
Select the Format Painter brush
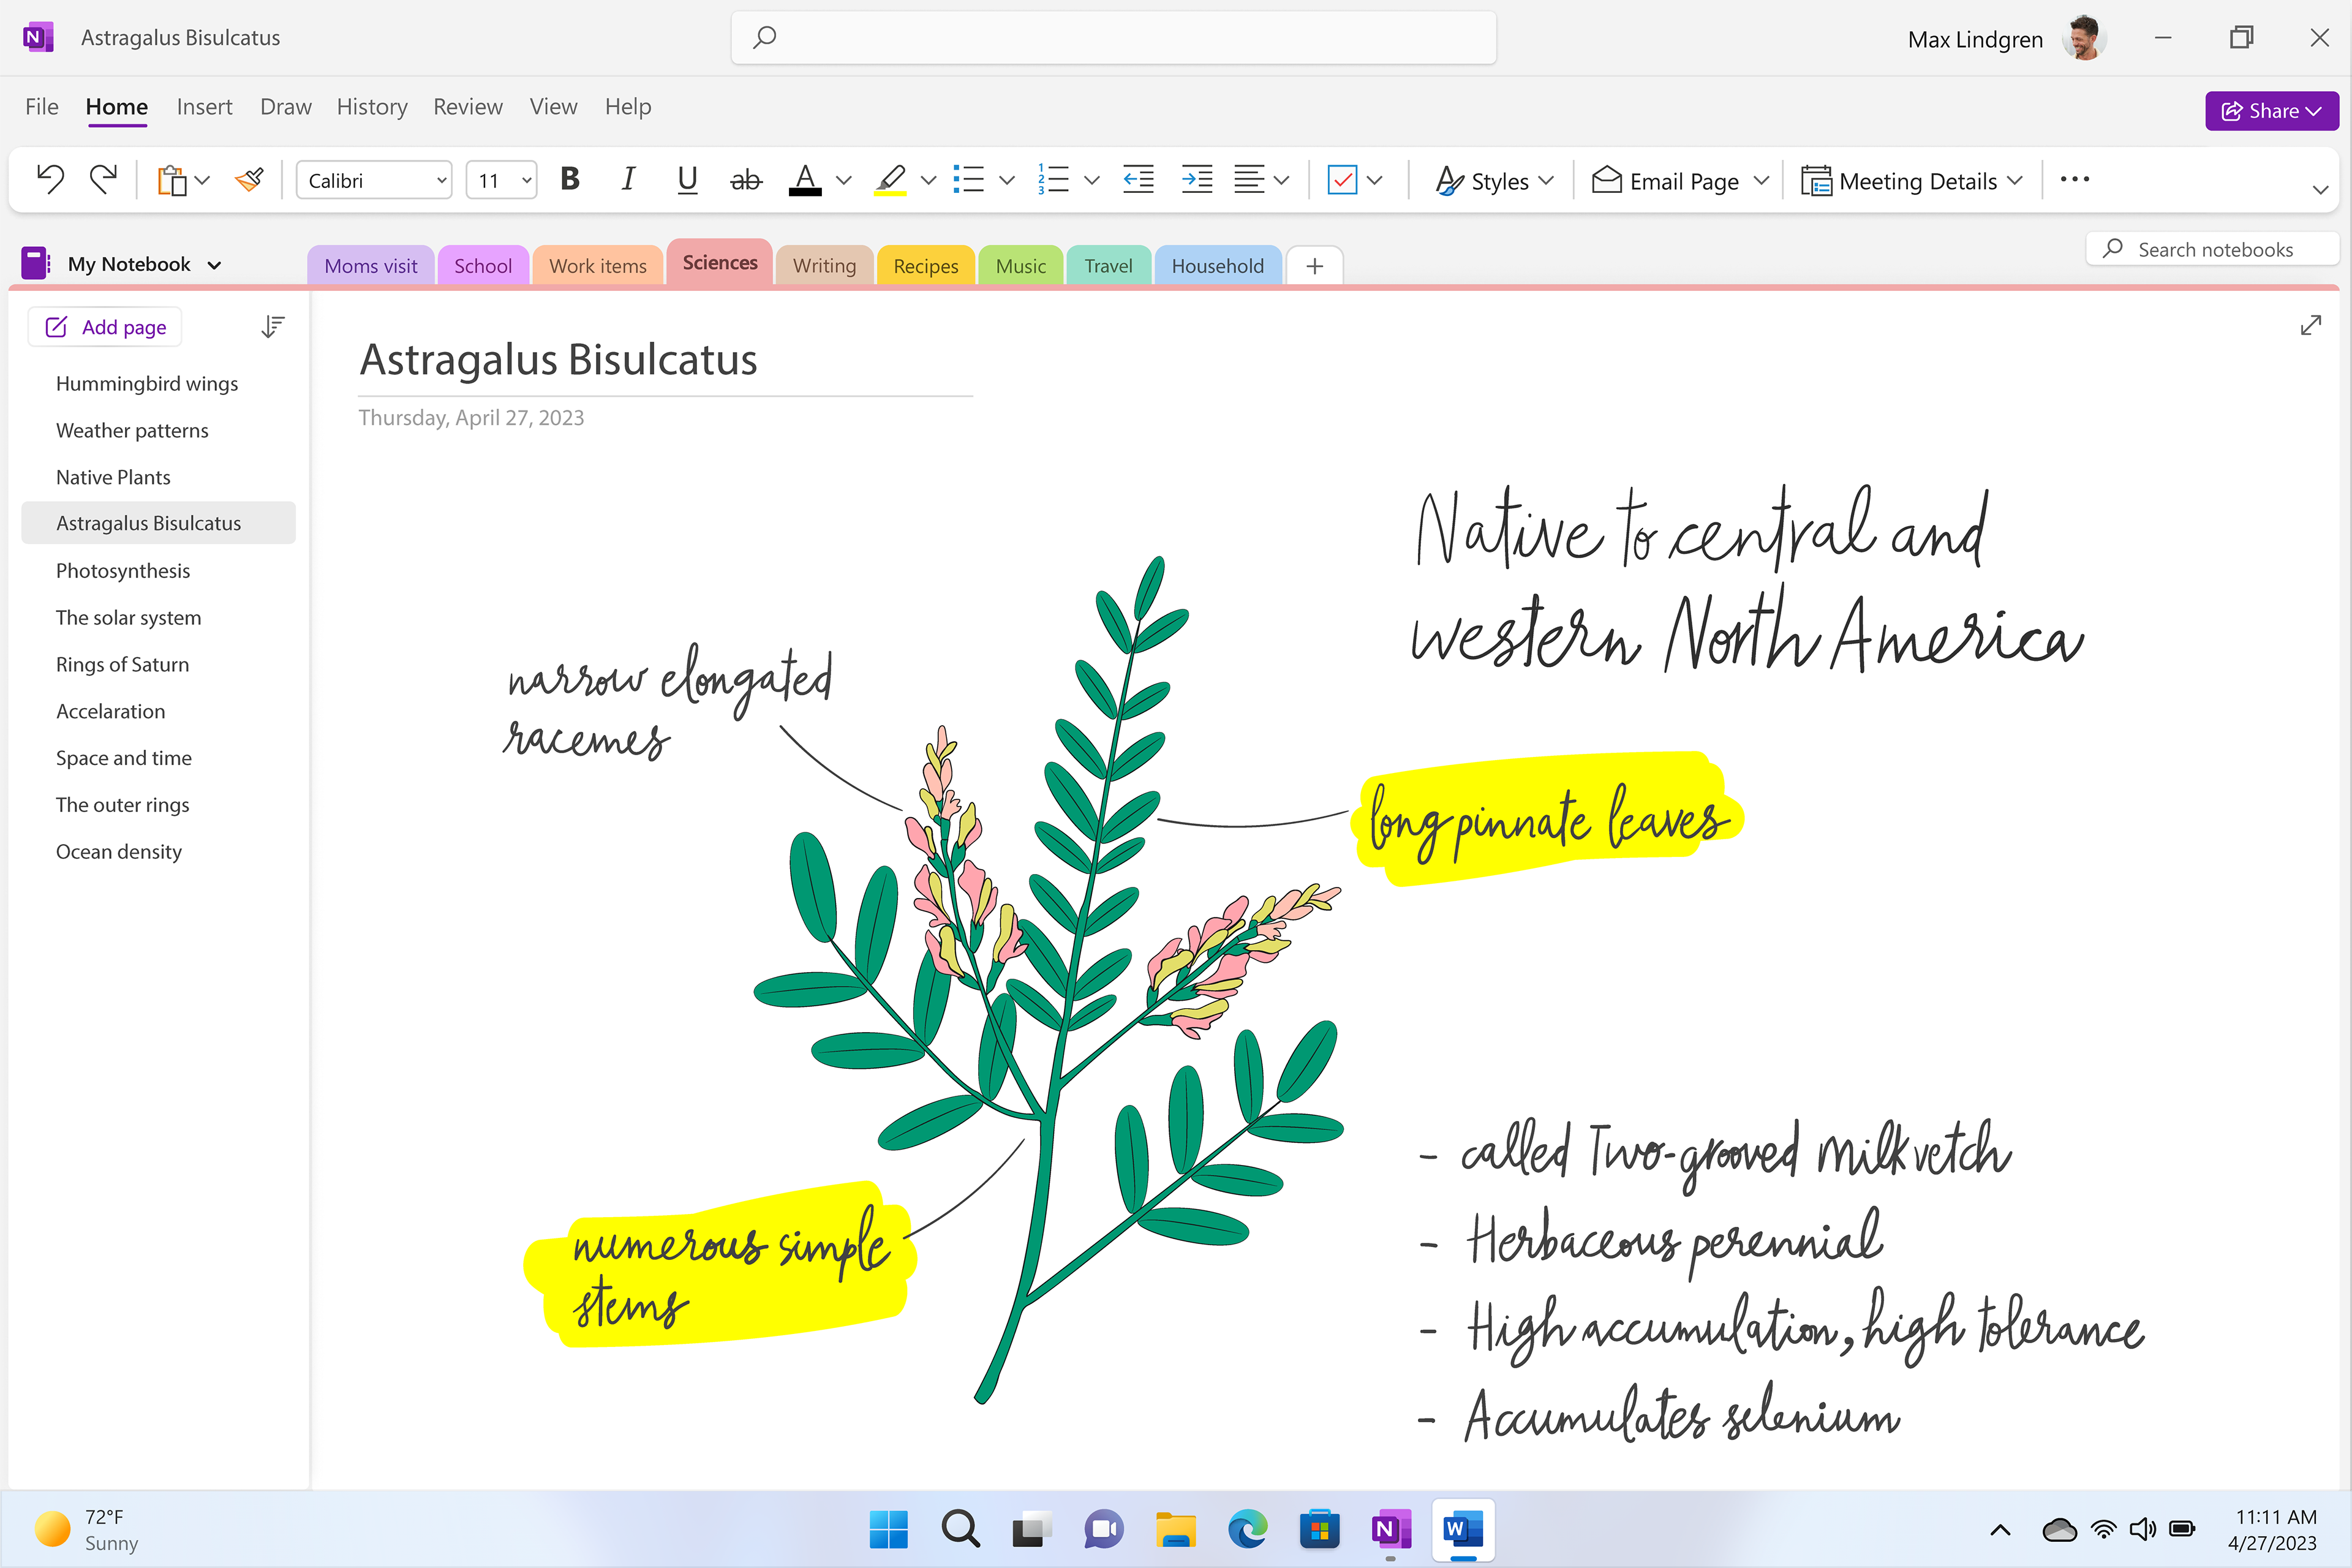coord(249,180)
